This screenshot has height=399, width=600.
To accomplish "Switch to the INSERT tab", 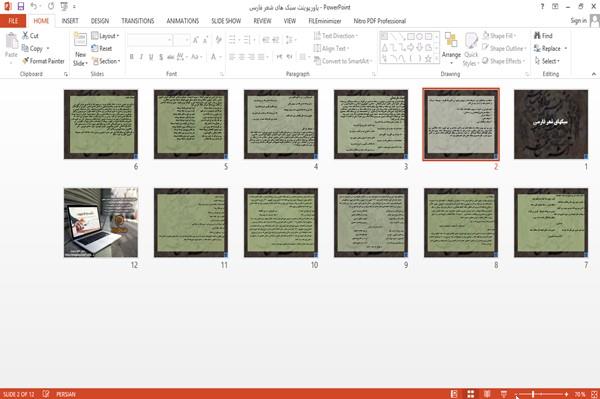I will [70, 21].
